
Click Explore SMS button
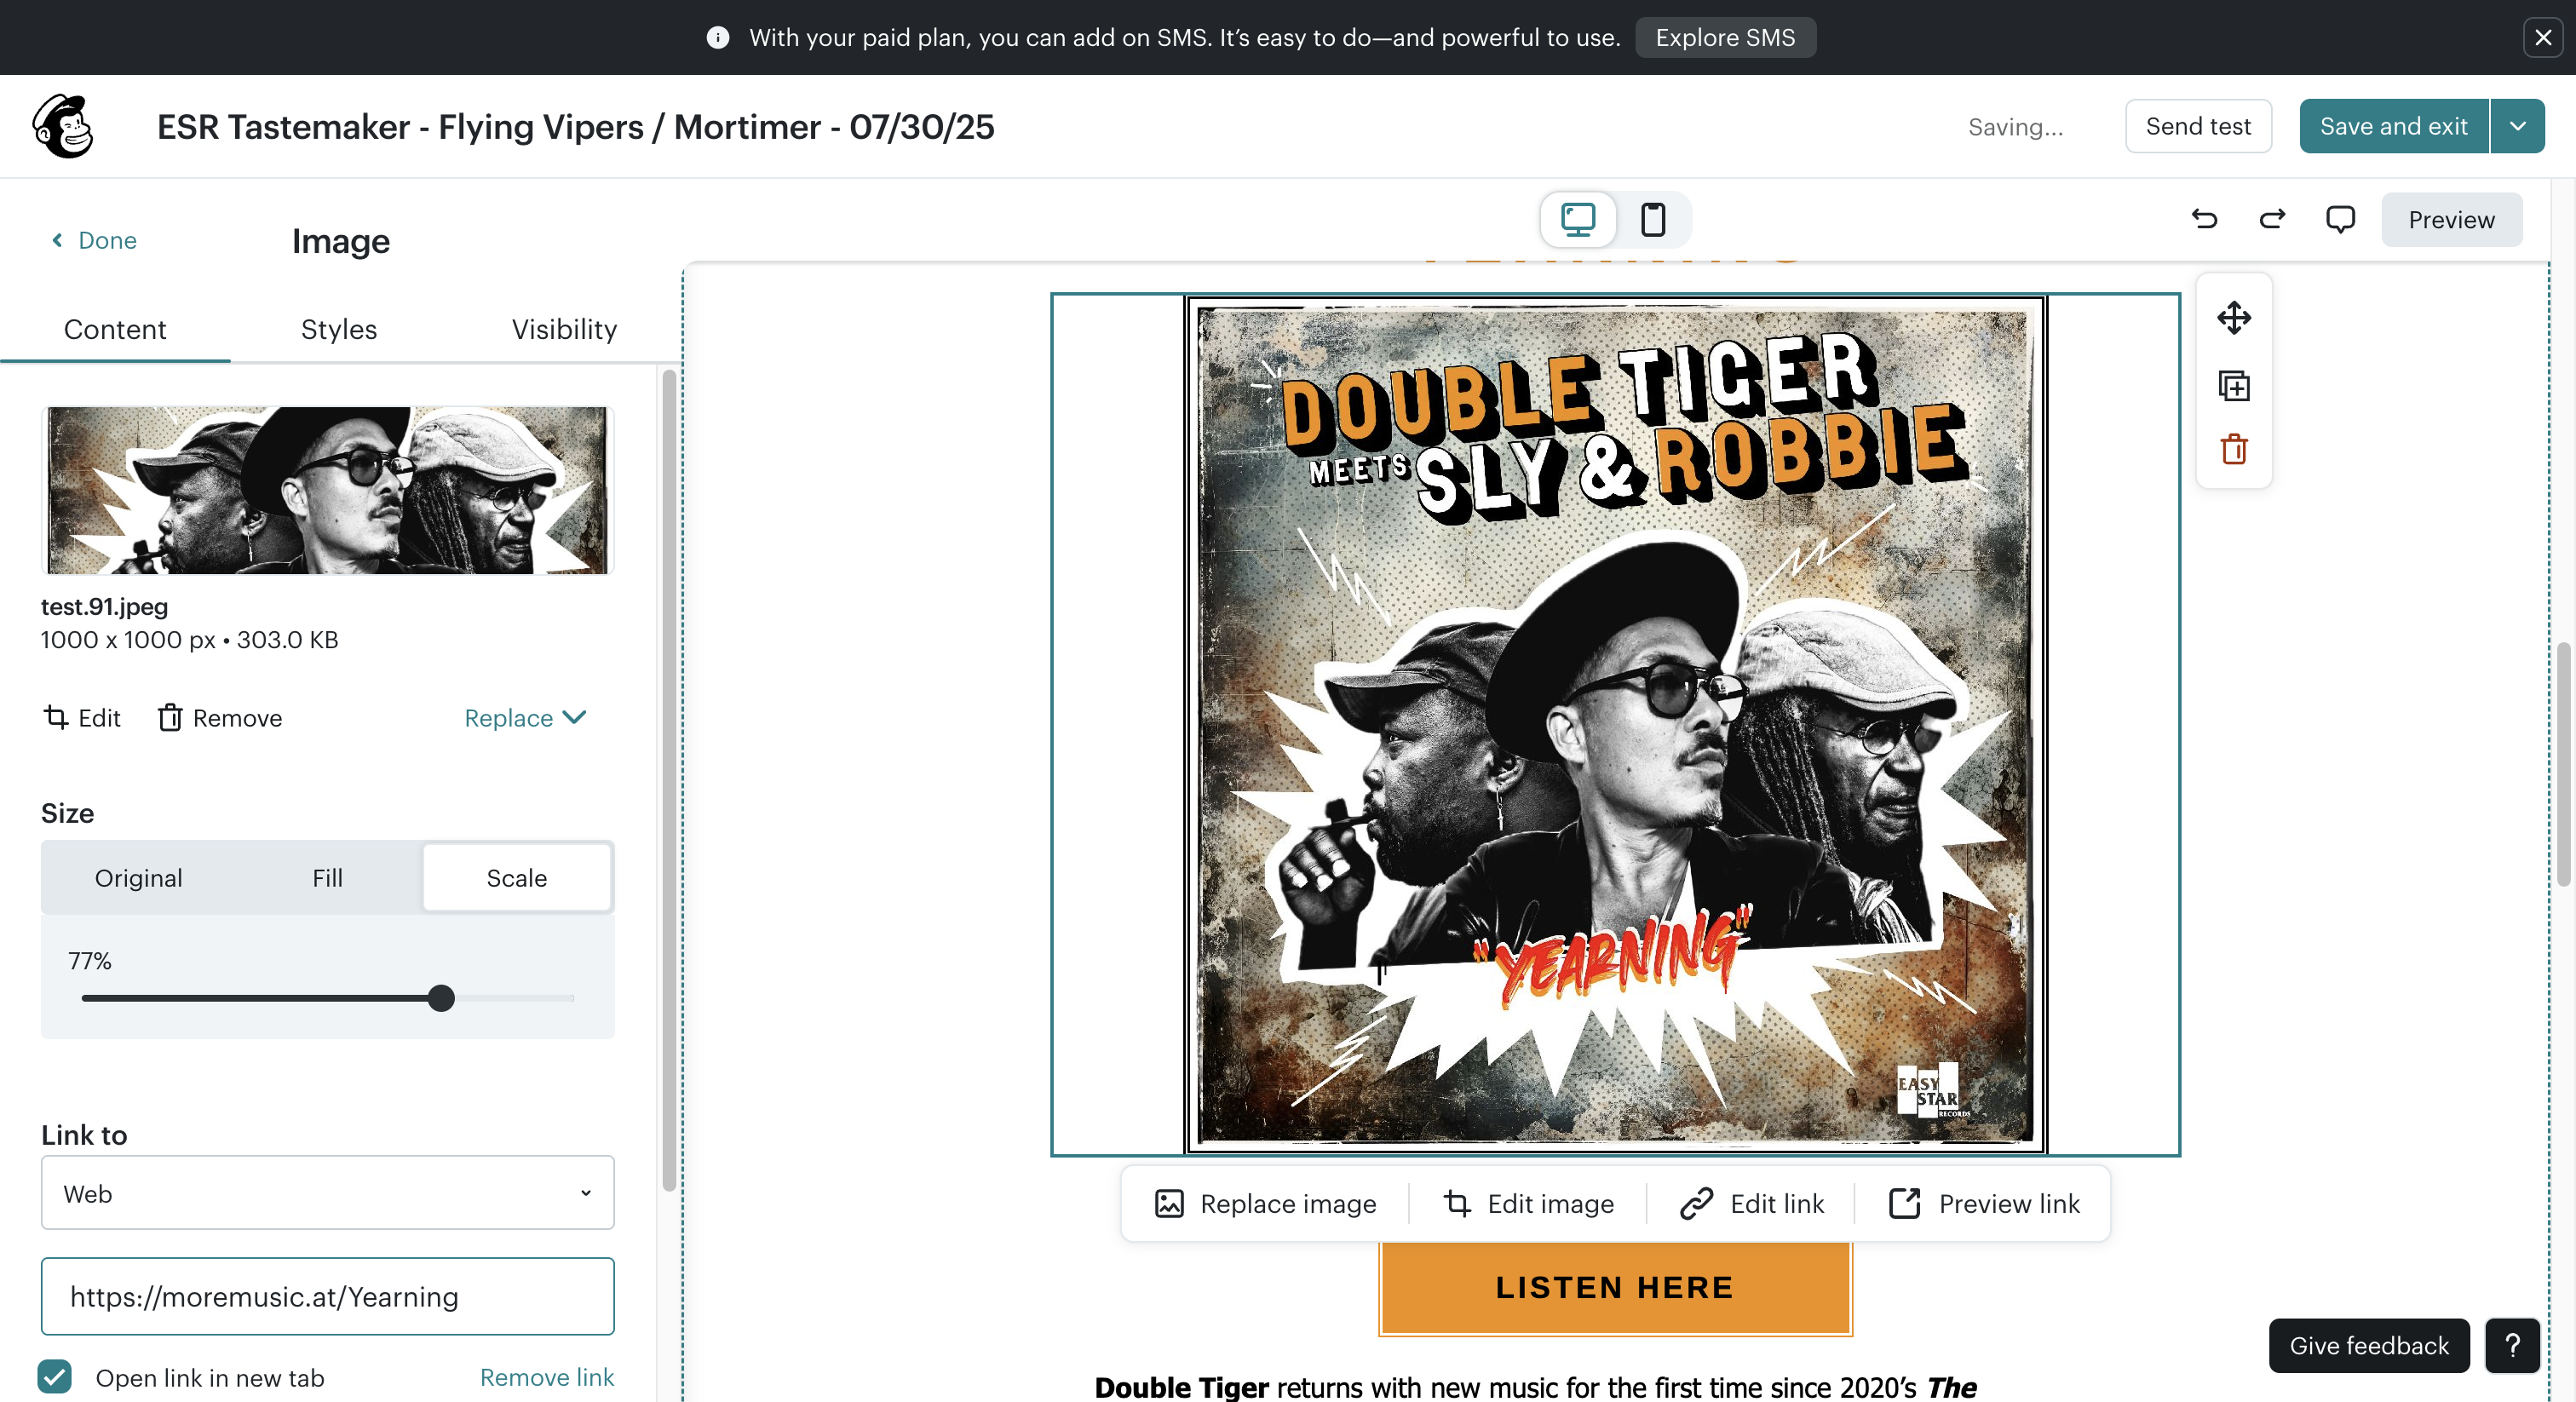pyautogui.click(x=1725, y=37)
